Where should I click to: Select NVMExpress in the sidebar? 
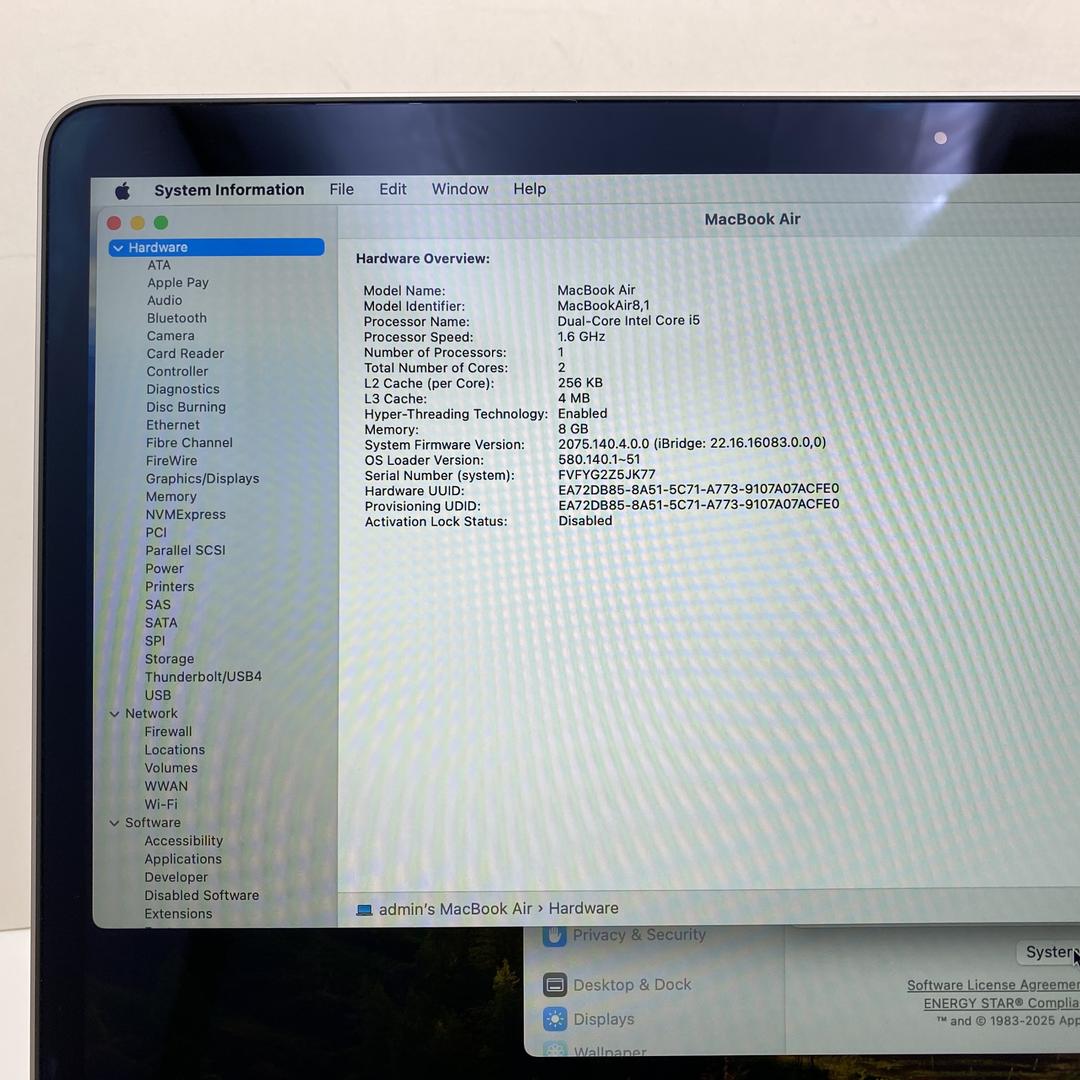point(185,515)
